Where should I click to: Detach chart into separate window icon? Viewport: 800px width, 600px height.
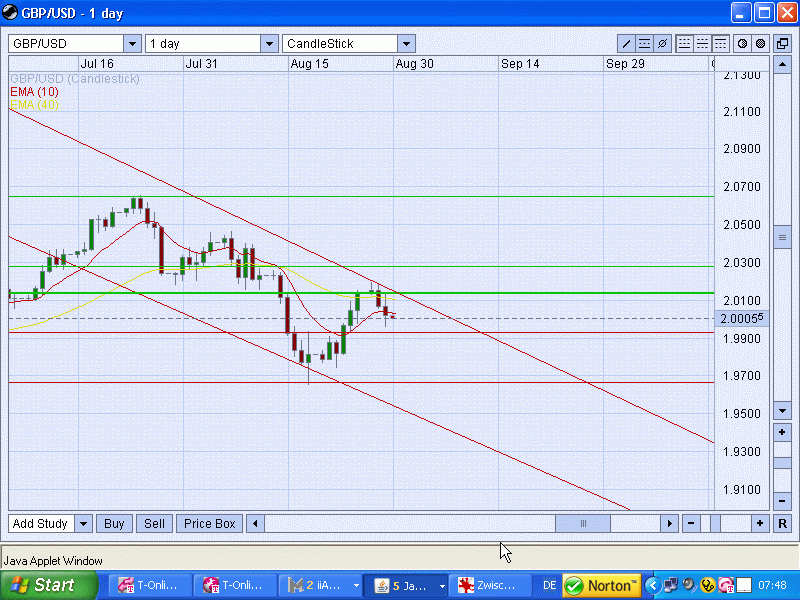pyautogui.click(x=782, y=44)
